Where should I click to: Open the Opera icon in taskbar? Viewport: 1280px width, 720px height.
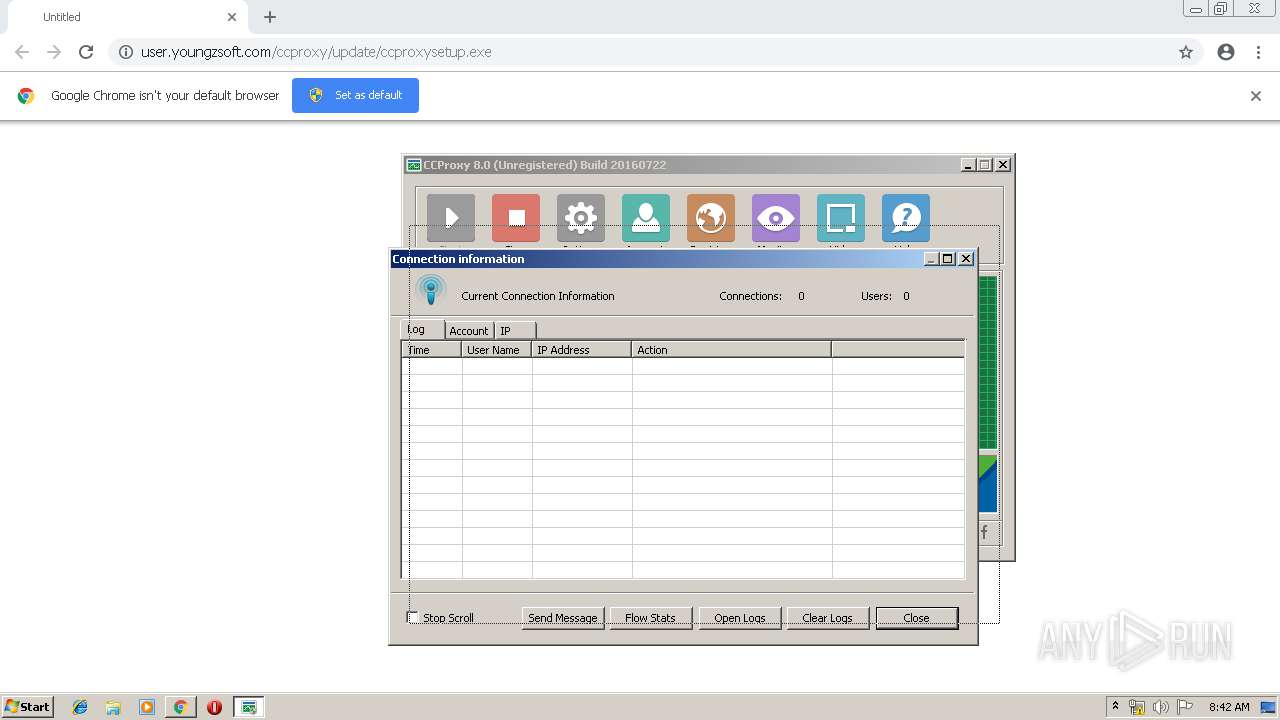coord(214,707)
